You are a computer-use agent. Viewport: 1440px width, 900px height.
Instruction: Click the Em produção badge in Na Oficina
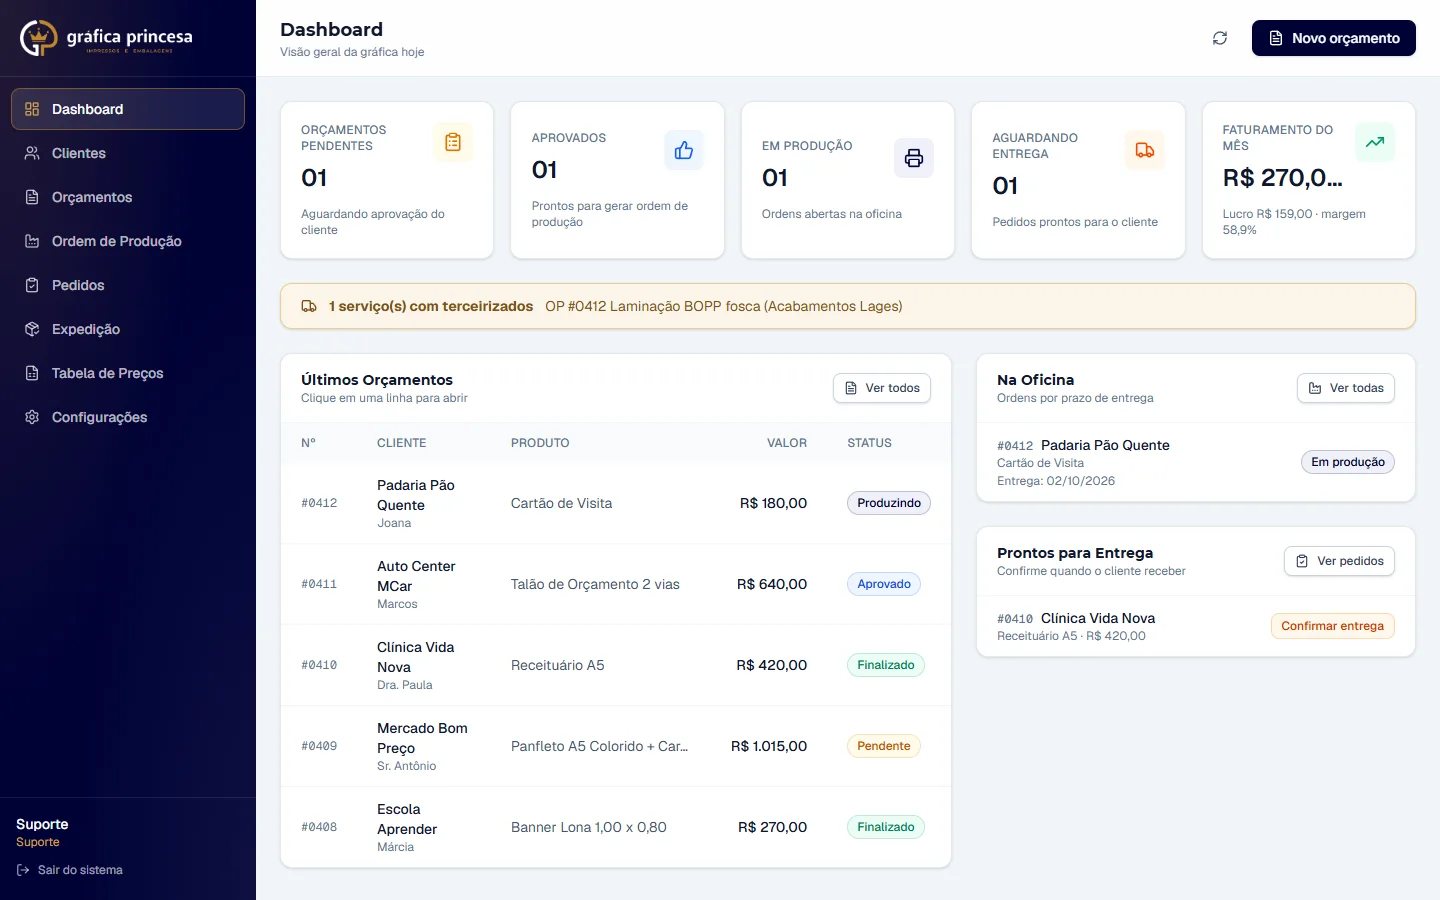click(1348, 462)
